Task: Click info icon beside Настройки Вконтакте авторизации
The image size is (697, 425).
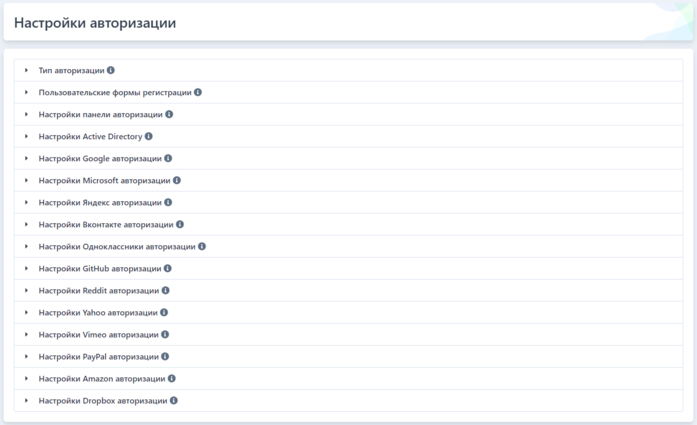Action: 180,225
